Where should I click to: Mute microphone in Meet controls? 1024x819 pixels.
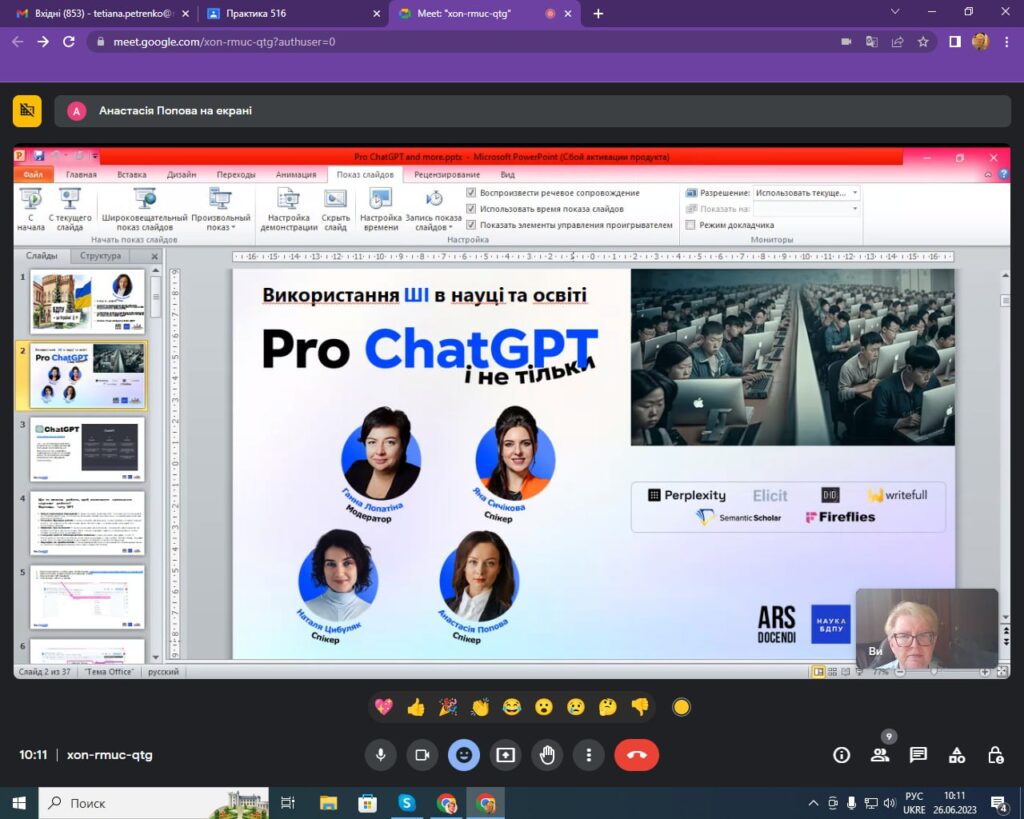coord(380,755)
